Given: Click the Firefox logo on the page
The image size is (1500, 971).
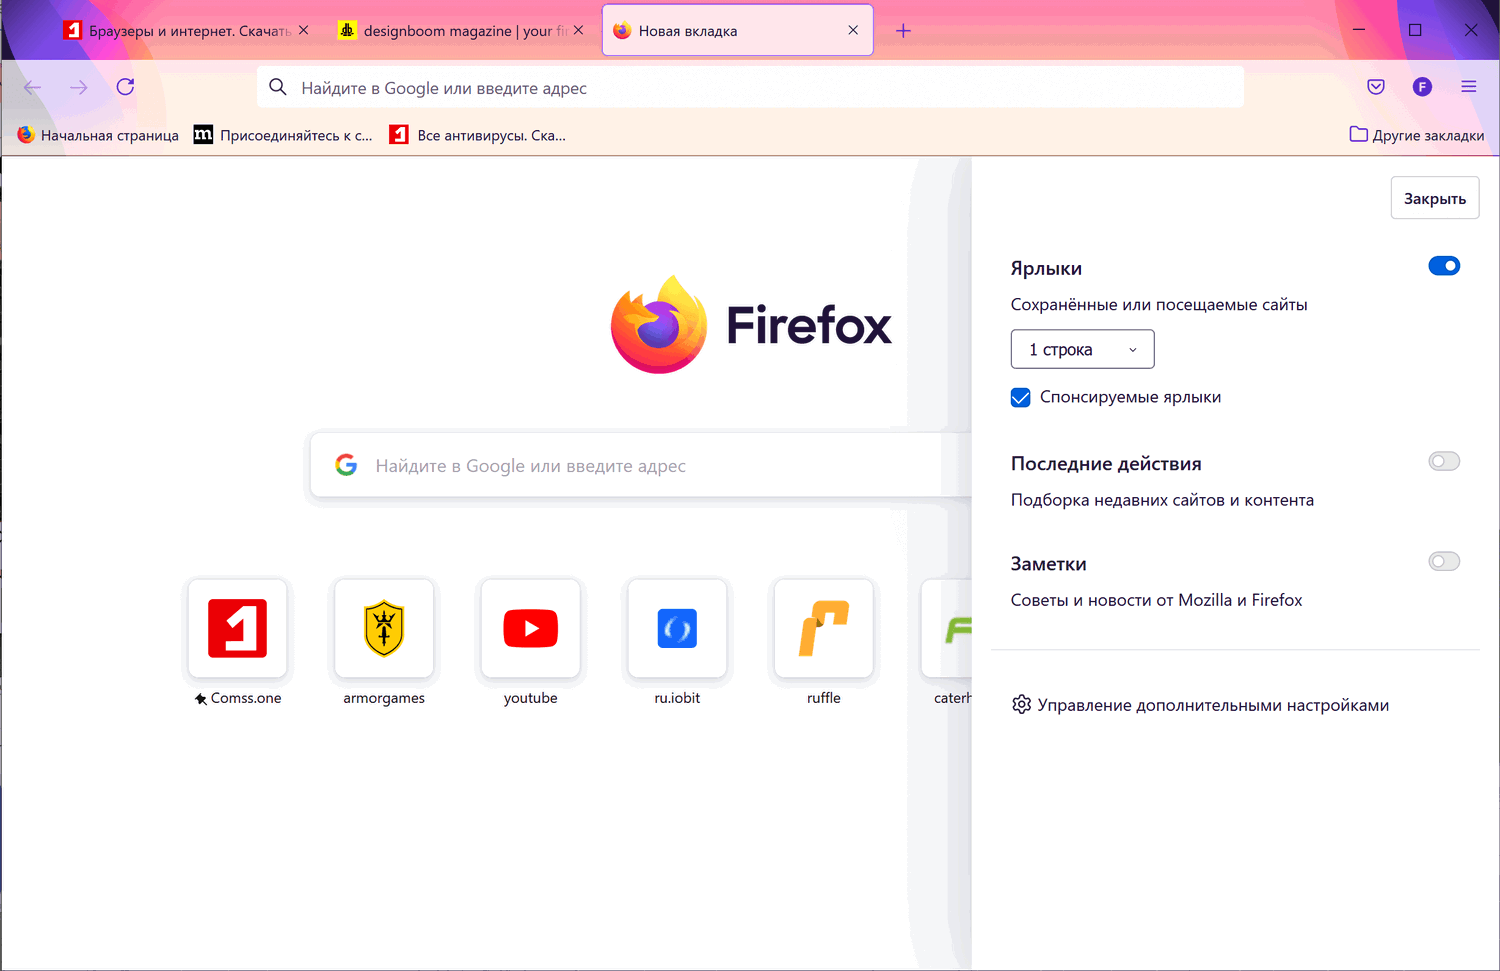Looking at the screenshot, I should point(659,325).
